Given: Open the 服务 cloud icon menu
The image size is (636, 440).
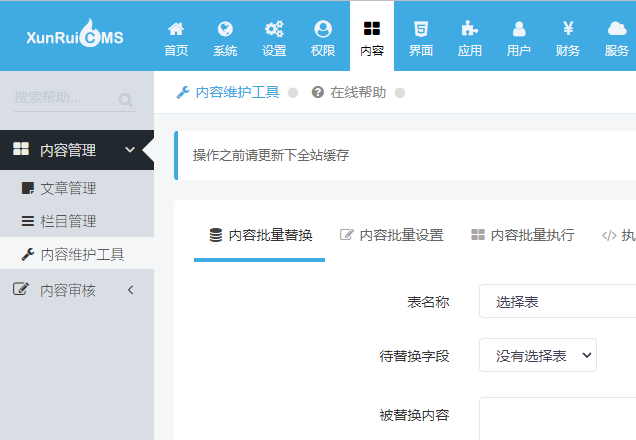Looking at the screenshot, I should point(617,29).
